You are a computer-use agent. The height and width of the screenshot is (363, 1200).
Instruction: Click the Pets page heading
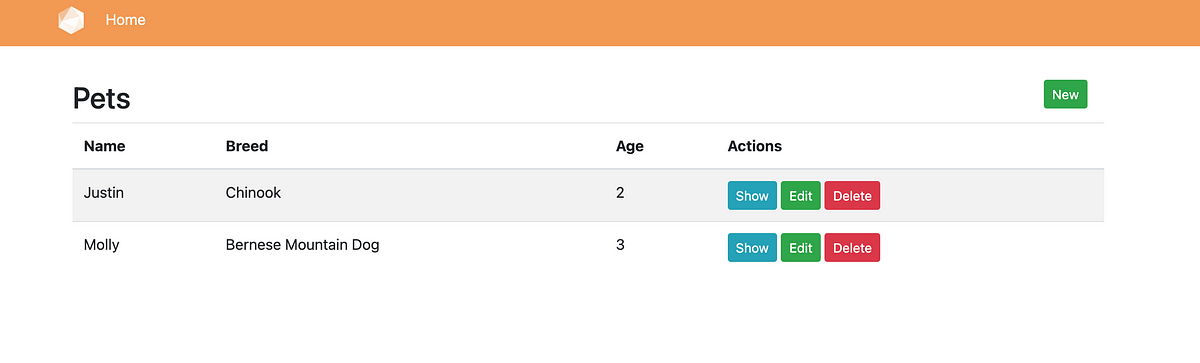[102, 98]
